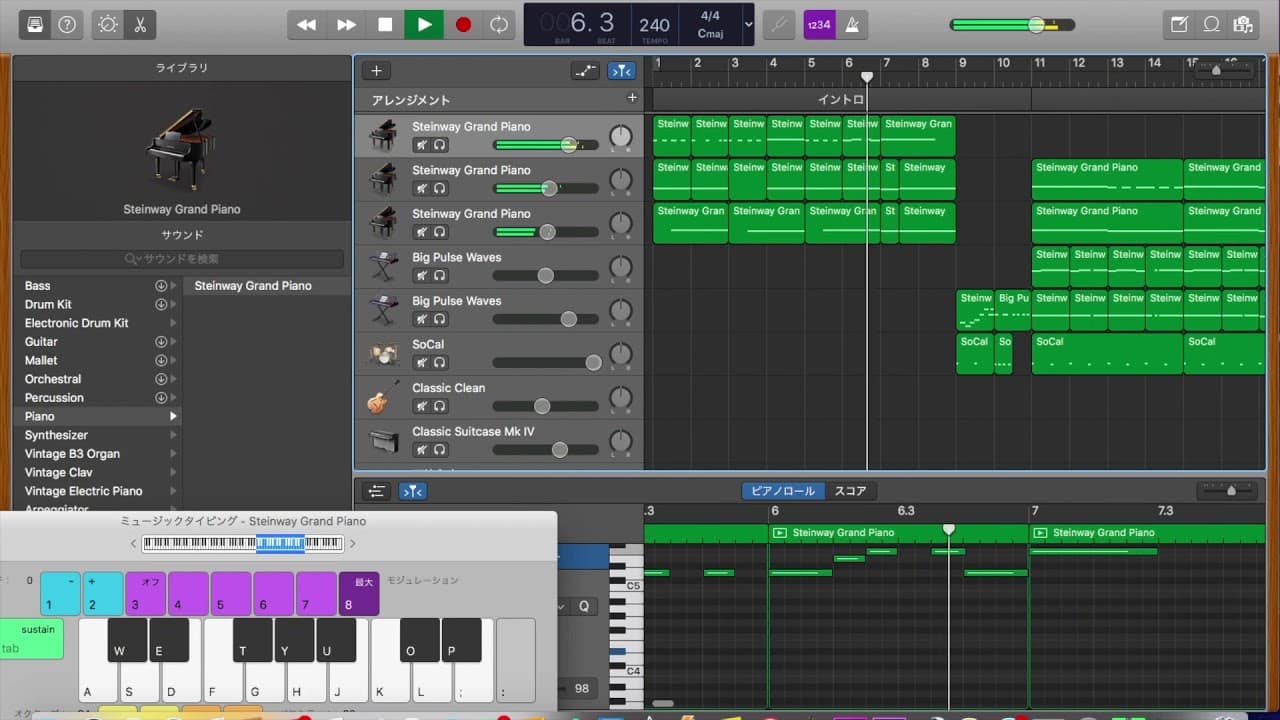Download the Drum Kit sounds via its icon
Image resolution: width=1280 pixels, height=720 pixels.
coord(161,304)
